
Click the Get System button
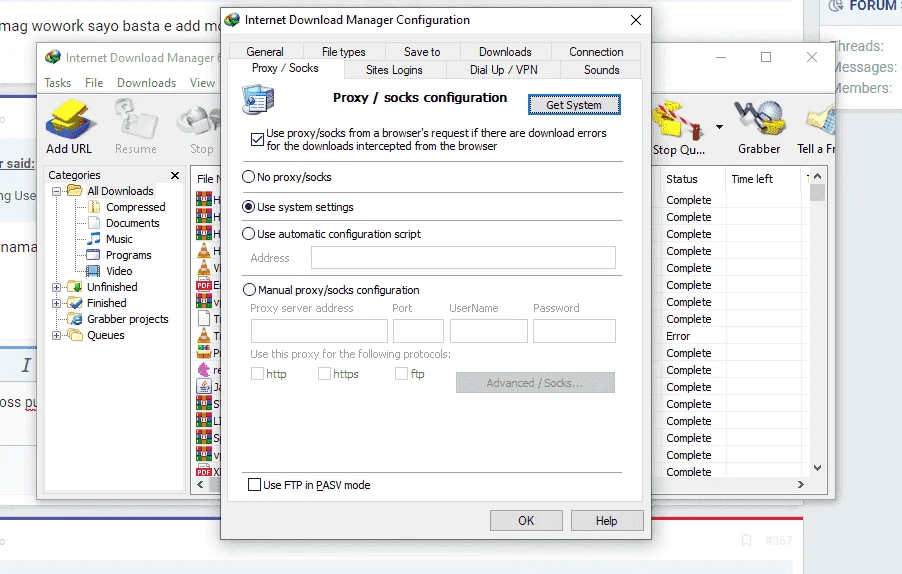coord(574,105)
